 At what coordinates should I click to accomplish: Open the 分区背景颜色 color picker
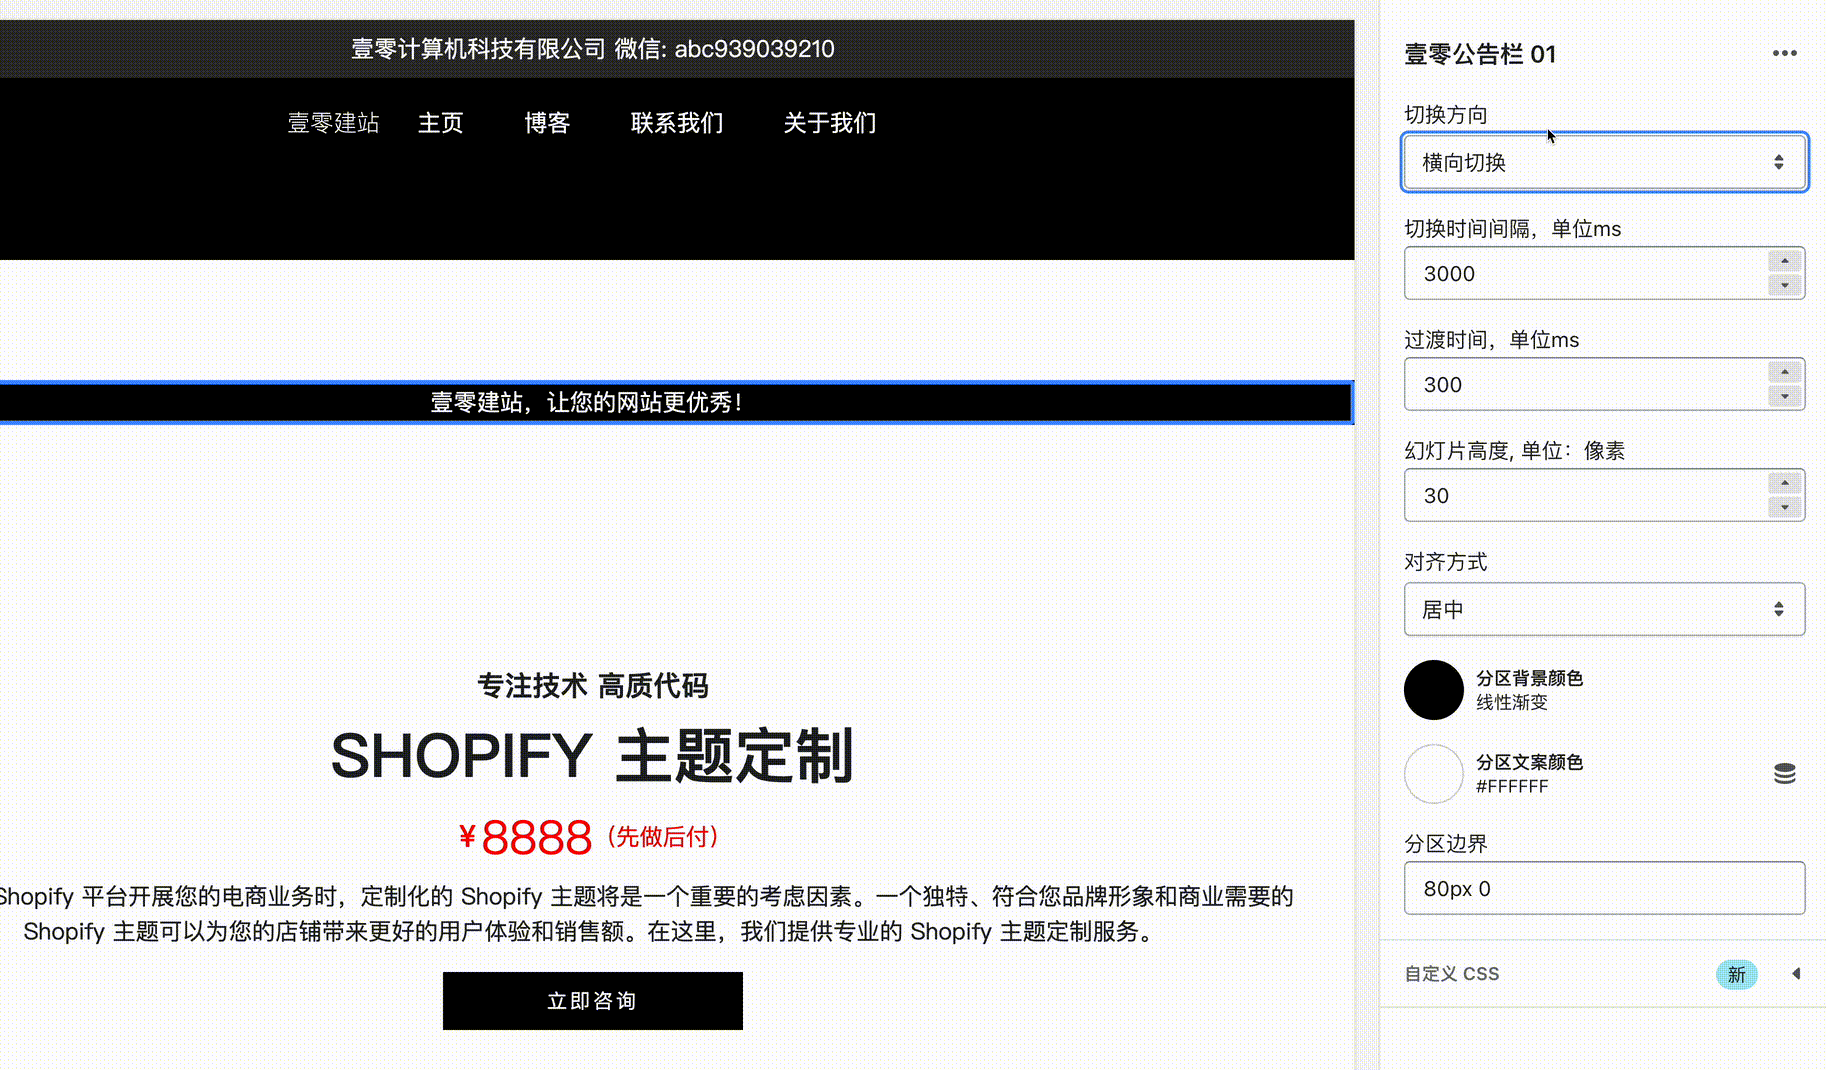click(x=1434, y=690)
